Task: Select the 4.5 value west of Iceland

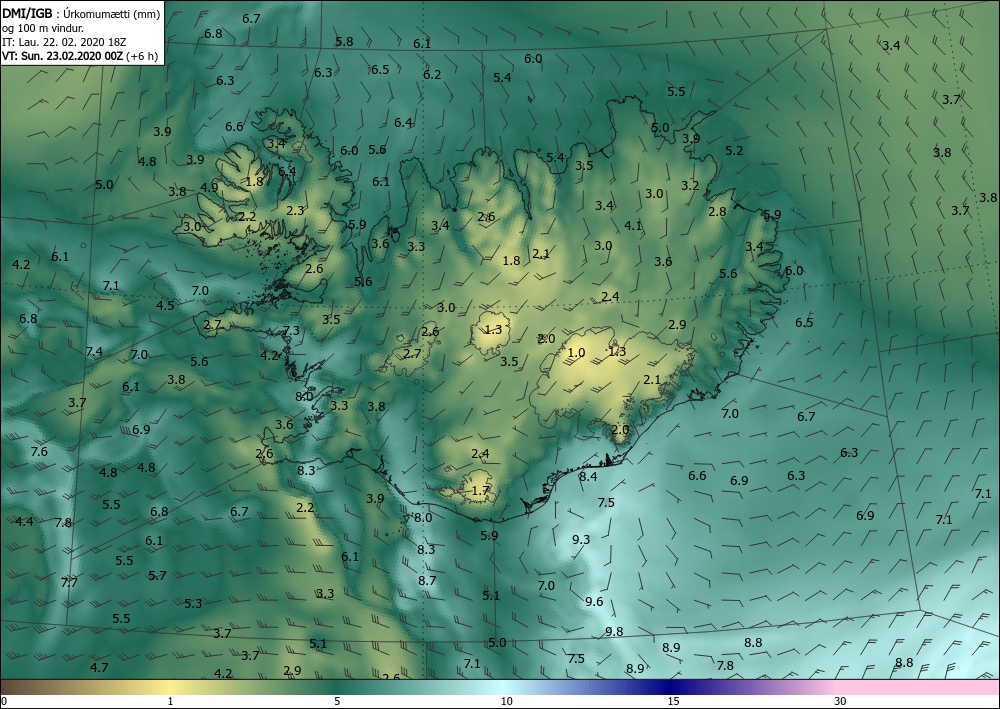Action: (x=165, y=305)
